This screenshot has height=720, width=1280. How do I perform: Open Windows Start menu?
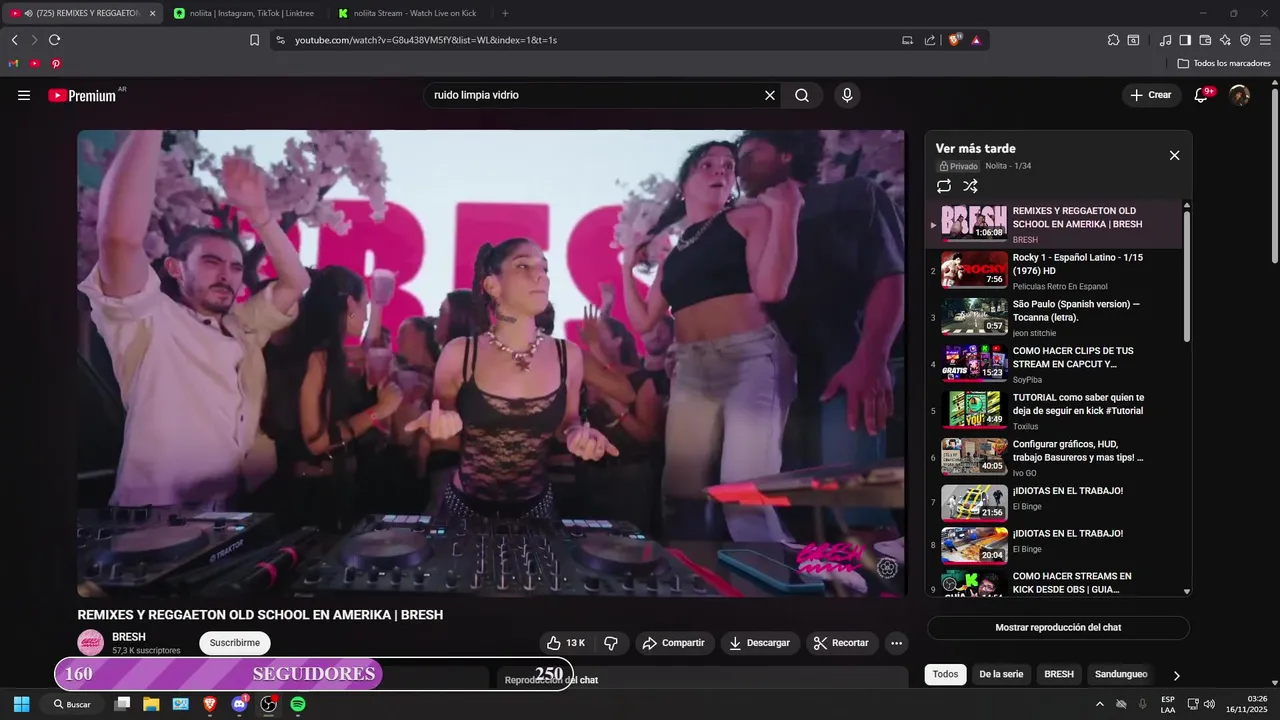21,704
